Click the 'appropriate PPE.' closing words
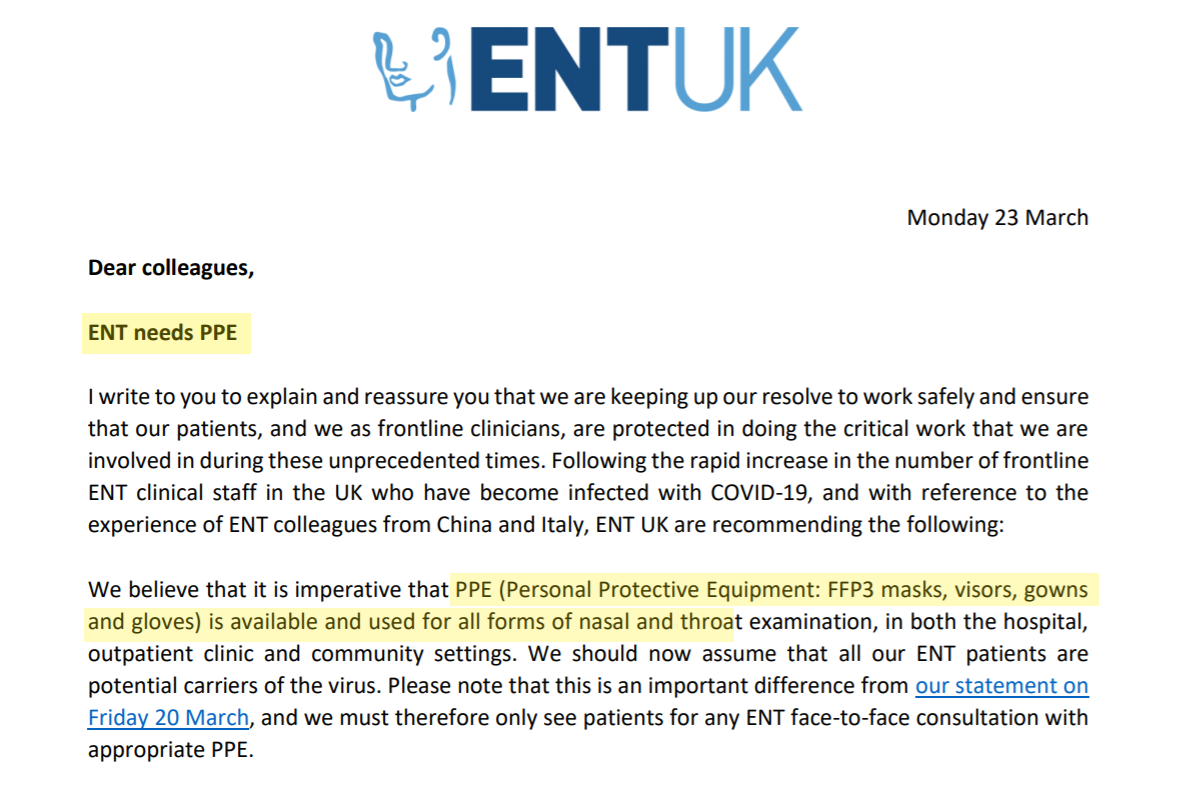Screen dimensions: 1183x789 pyautogui.click(x=171, y=750)
